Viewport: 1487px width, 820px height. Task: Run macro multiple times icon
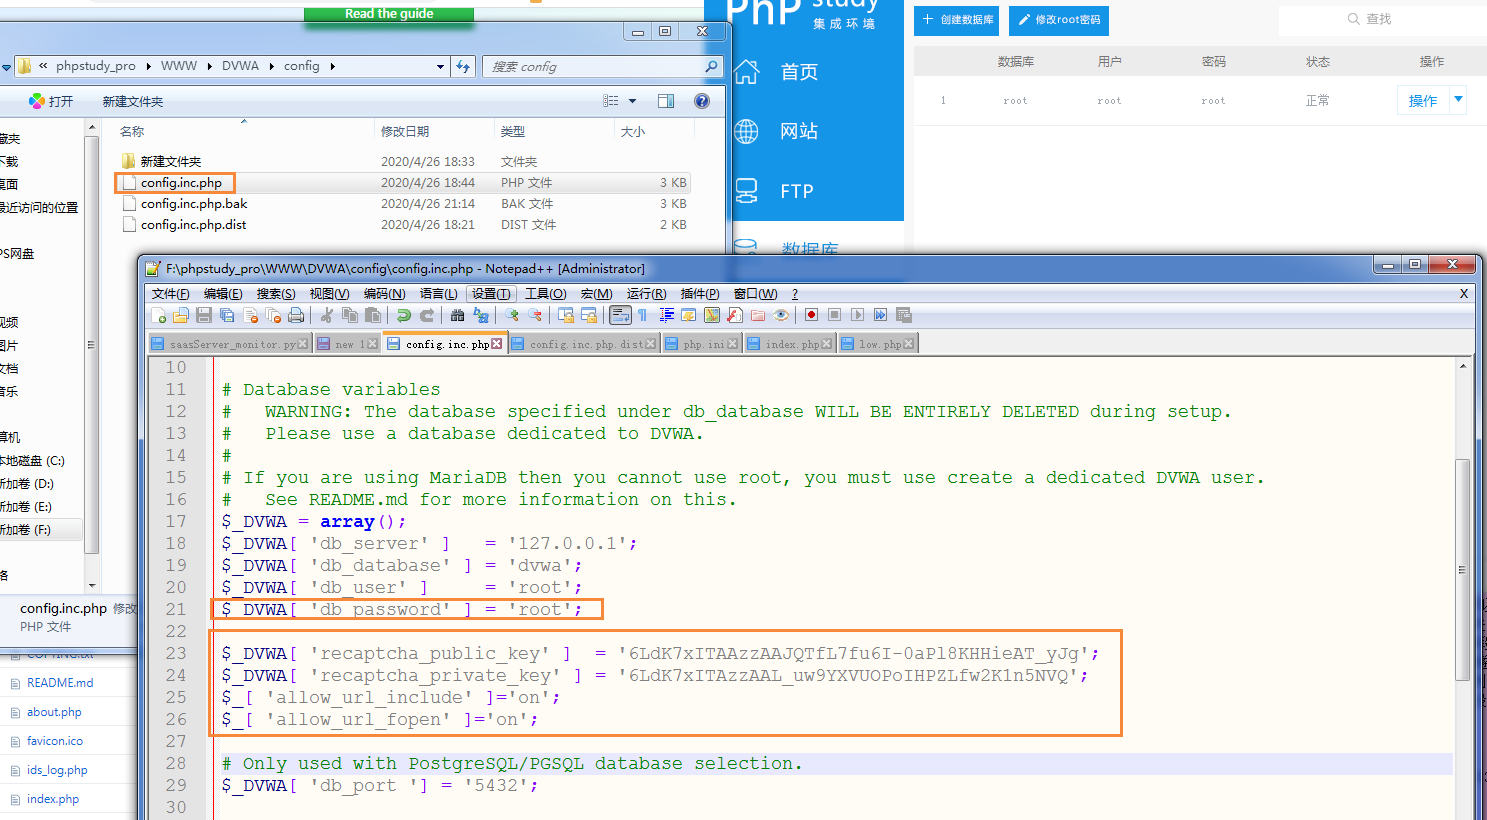tap(880, 315)
